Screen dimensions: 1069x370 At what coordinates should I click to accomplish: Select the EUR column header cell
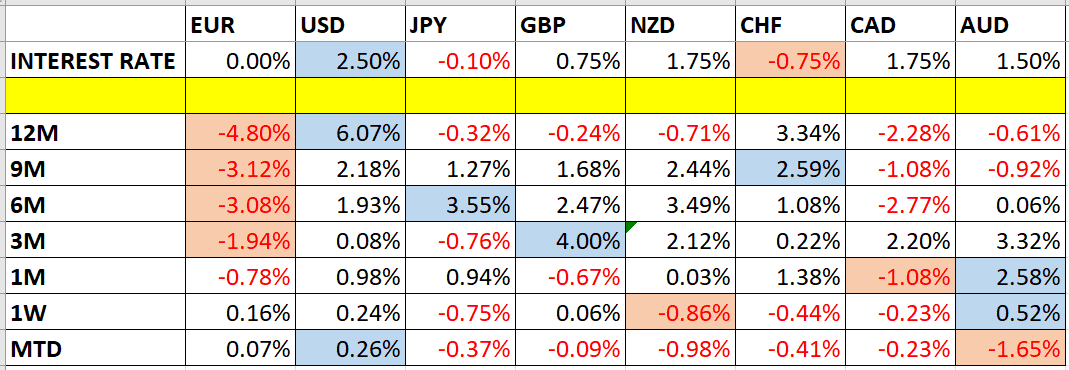pyautogui.click(x=240, y=26)
